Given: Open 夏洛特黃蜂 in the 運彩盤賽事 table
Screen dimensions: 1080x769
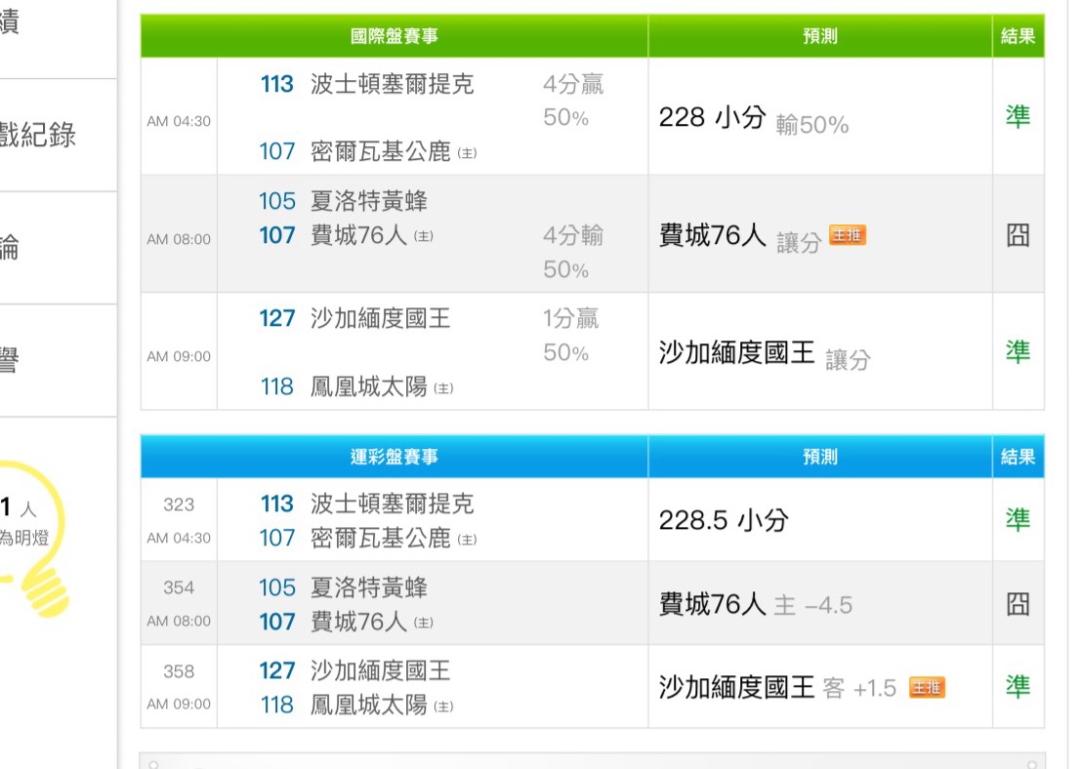Looking at the screenshot, I should (x=368, y=587).
